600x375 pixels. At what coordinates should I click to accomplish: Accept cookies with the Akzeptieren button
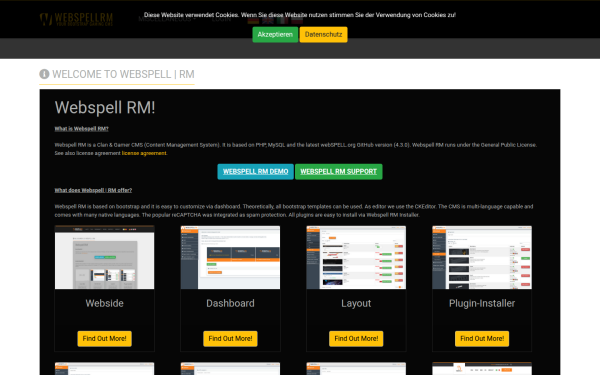[x=275, y=34]
